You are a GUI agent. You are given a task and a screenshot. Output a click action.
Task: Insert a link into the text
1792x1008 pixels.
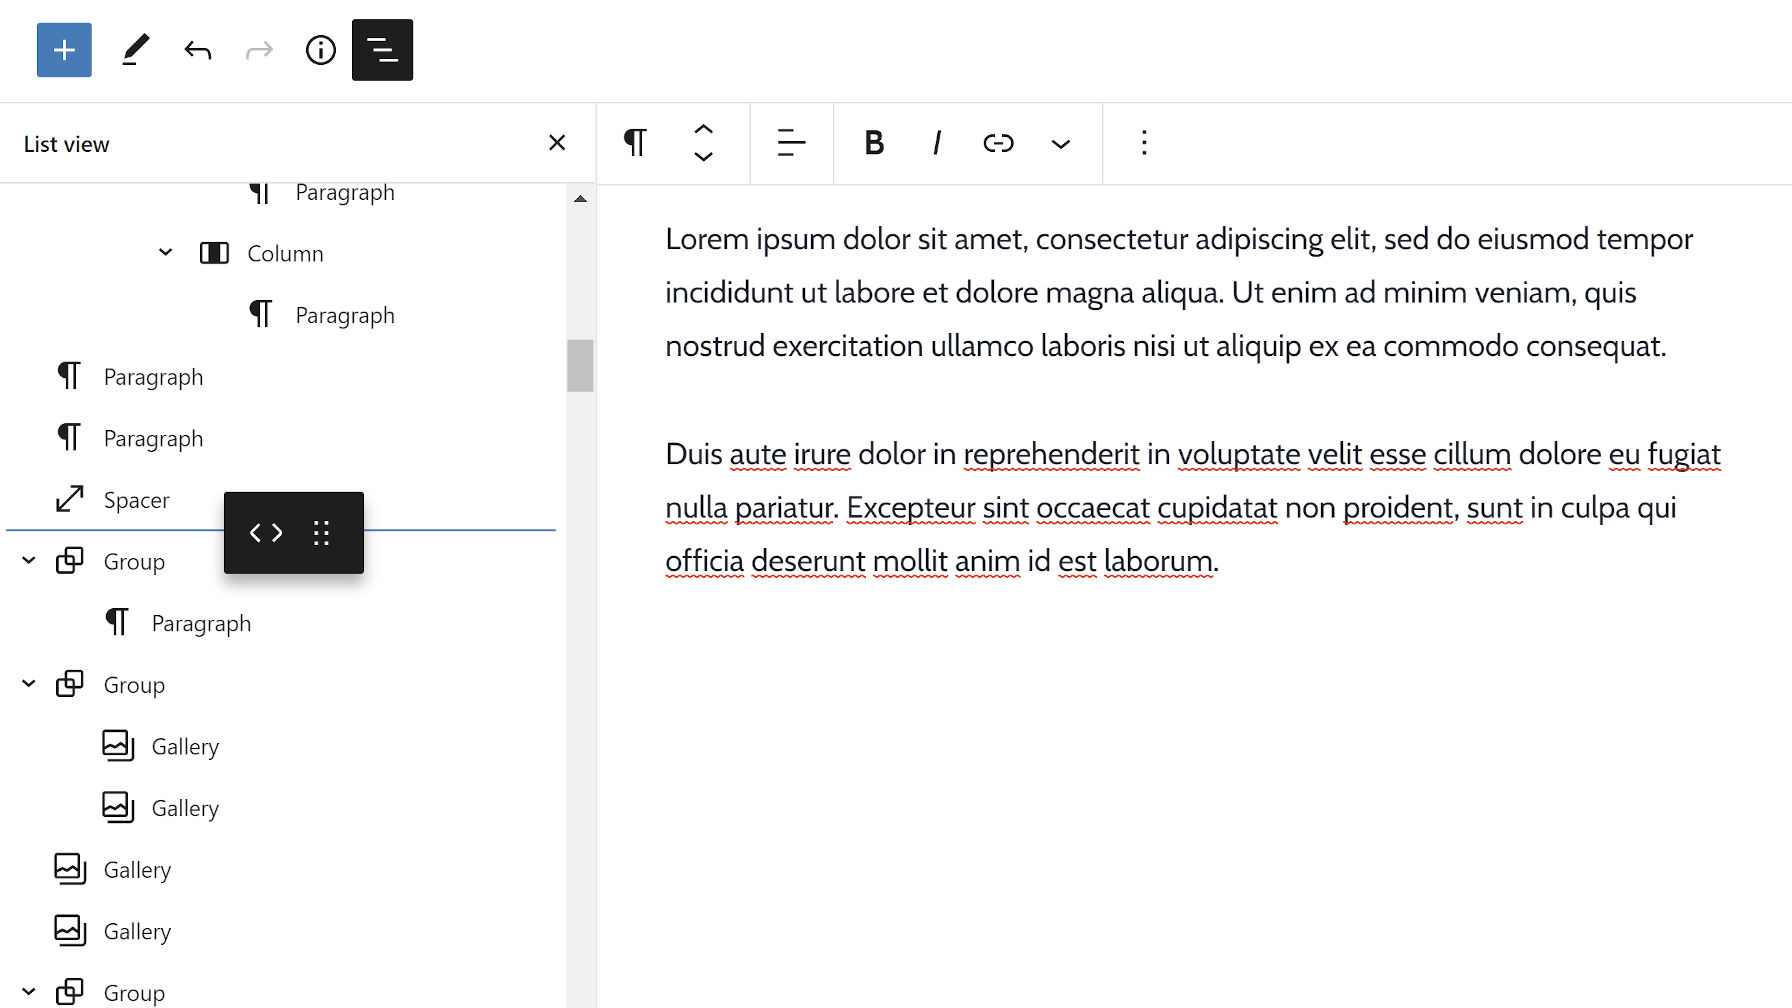pyautogui.click(x=998, y=143)
